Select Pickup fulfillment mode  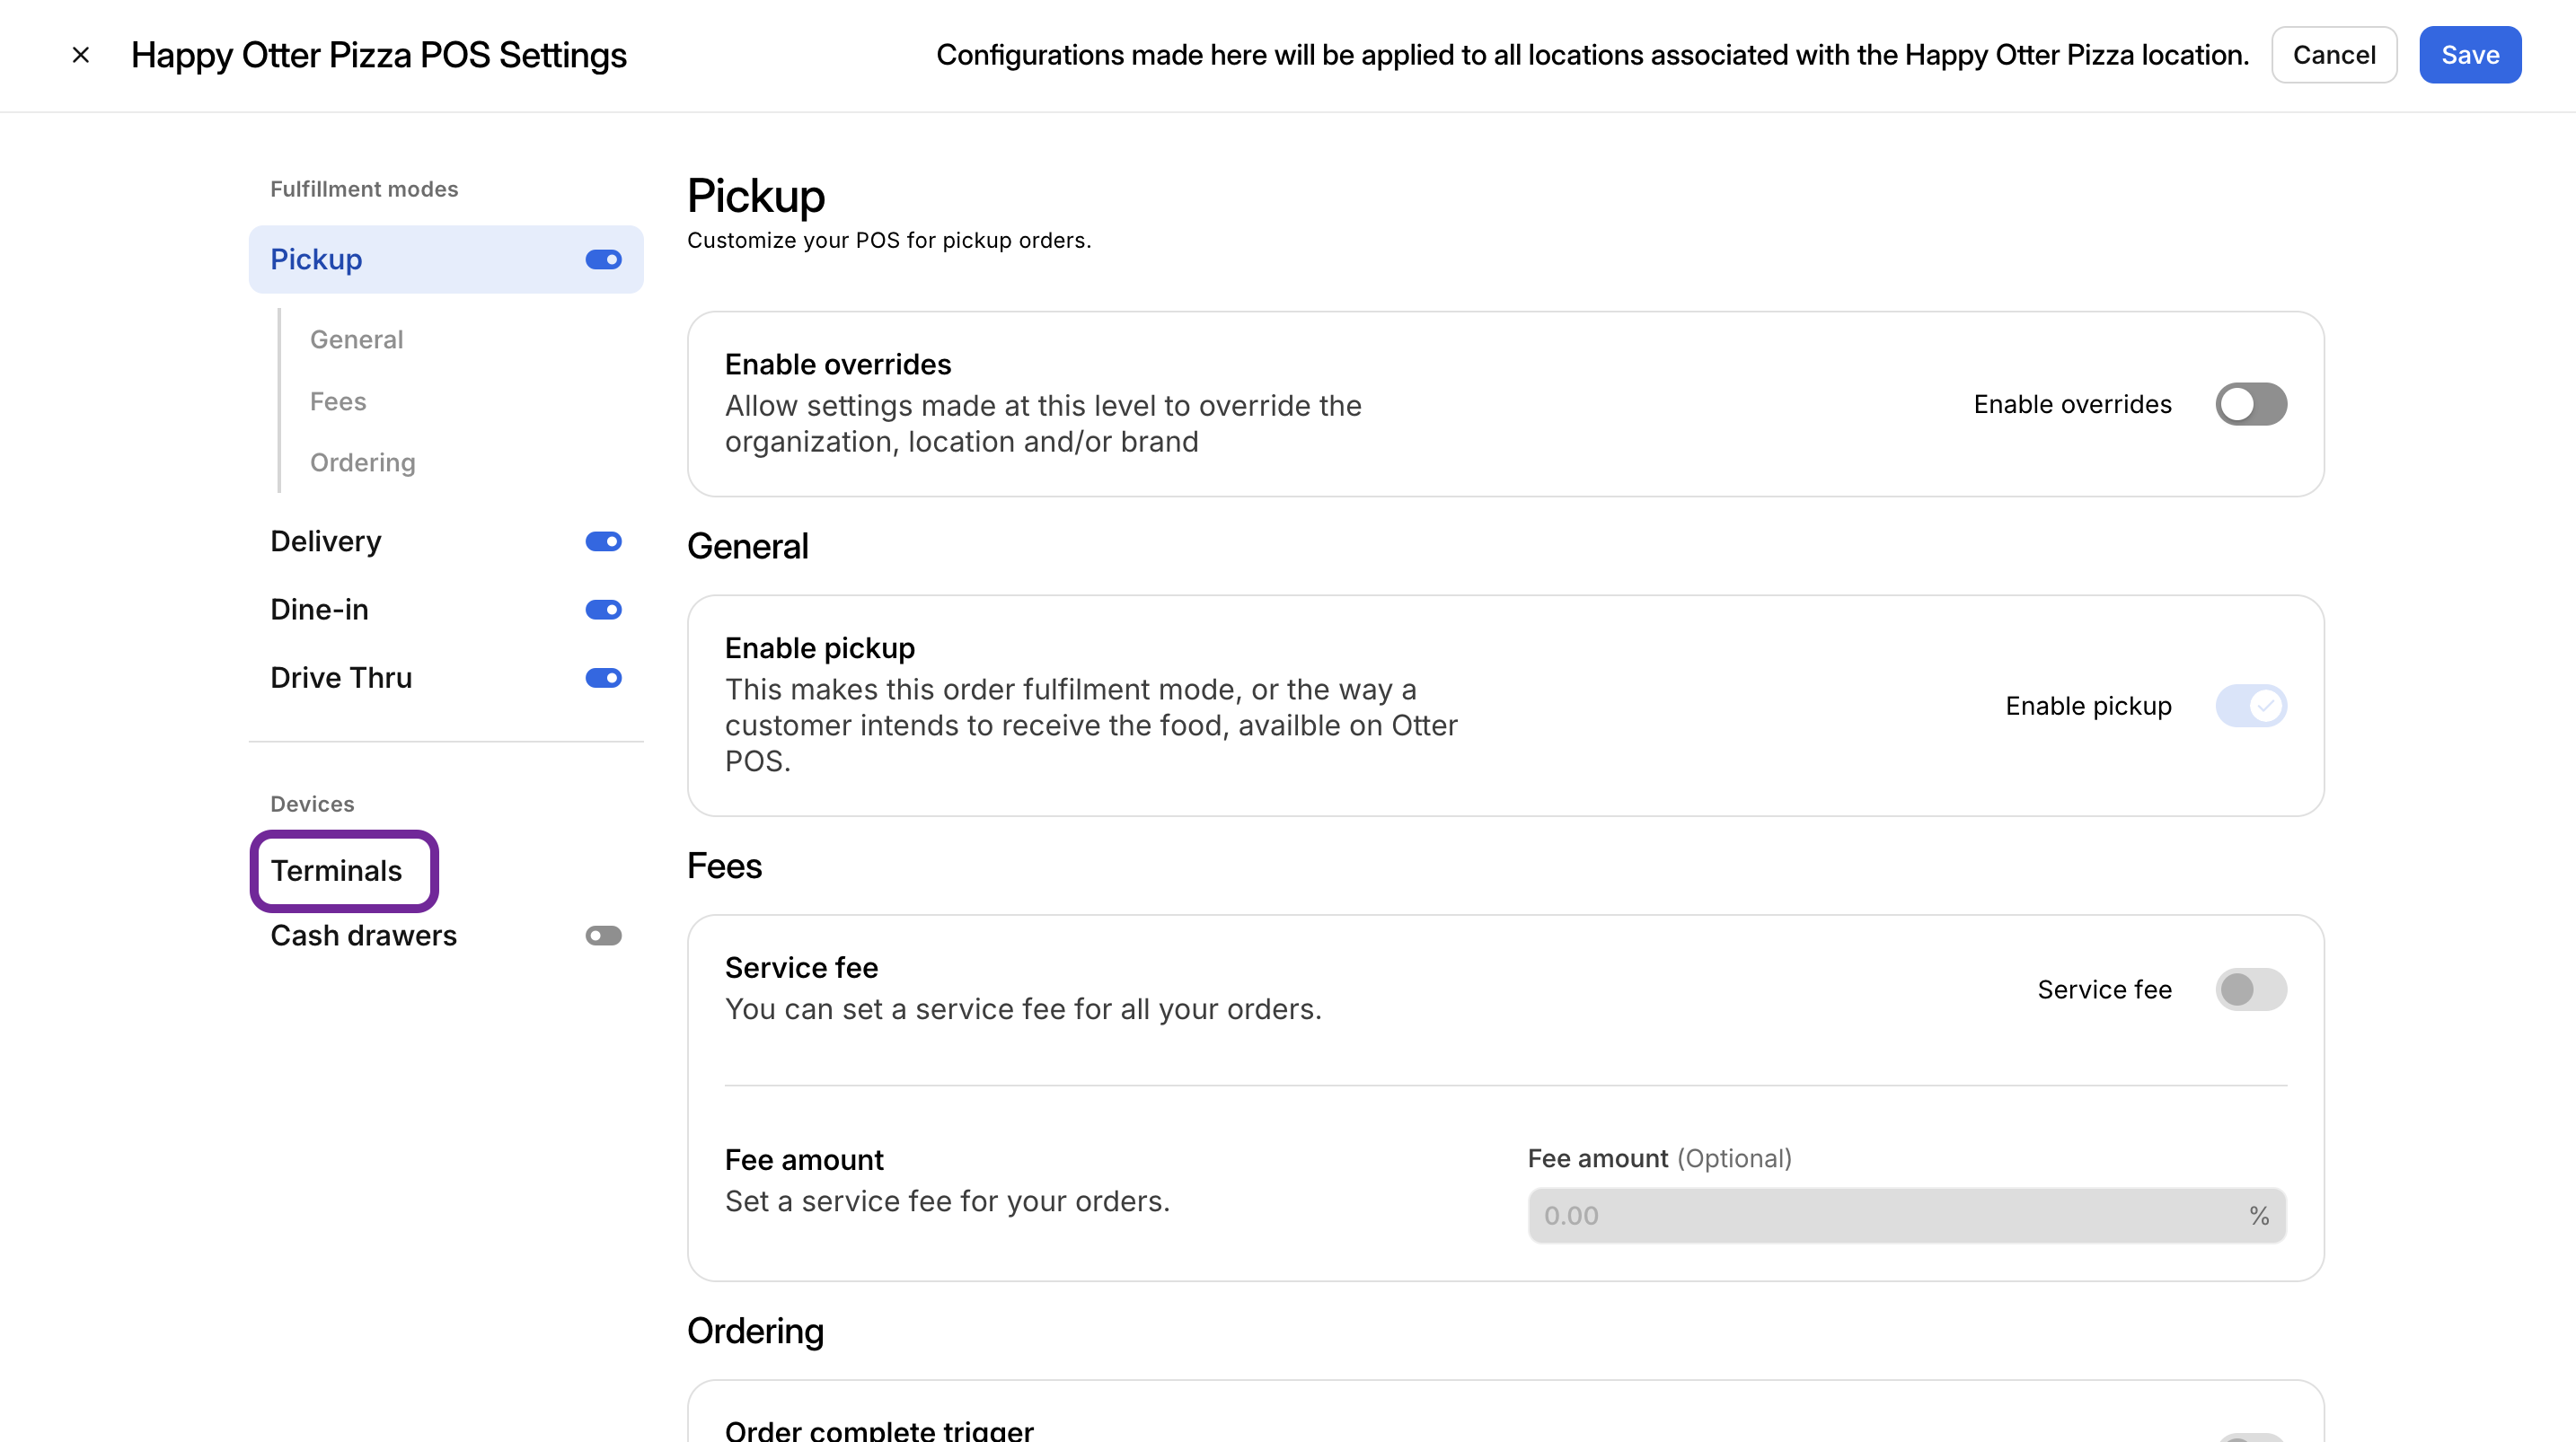[446, 259]
